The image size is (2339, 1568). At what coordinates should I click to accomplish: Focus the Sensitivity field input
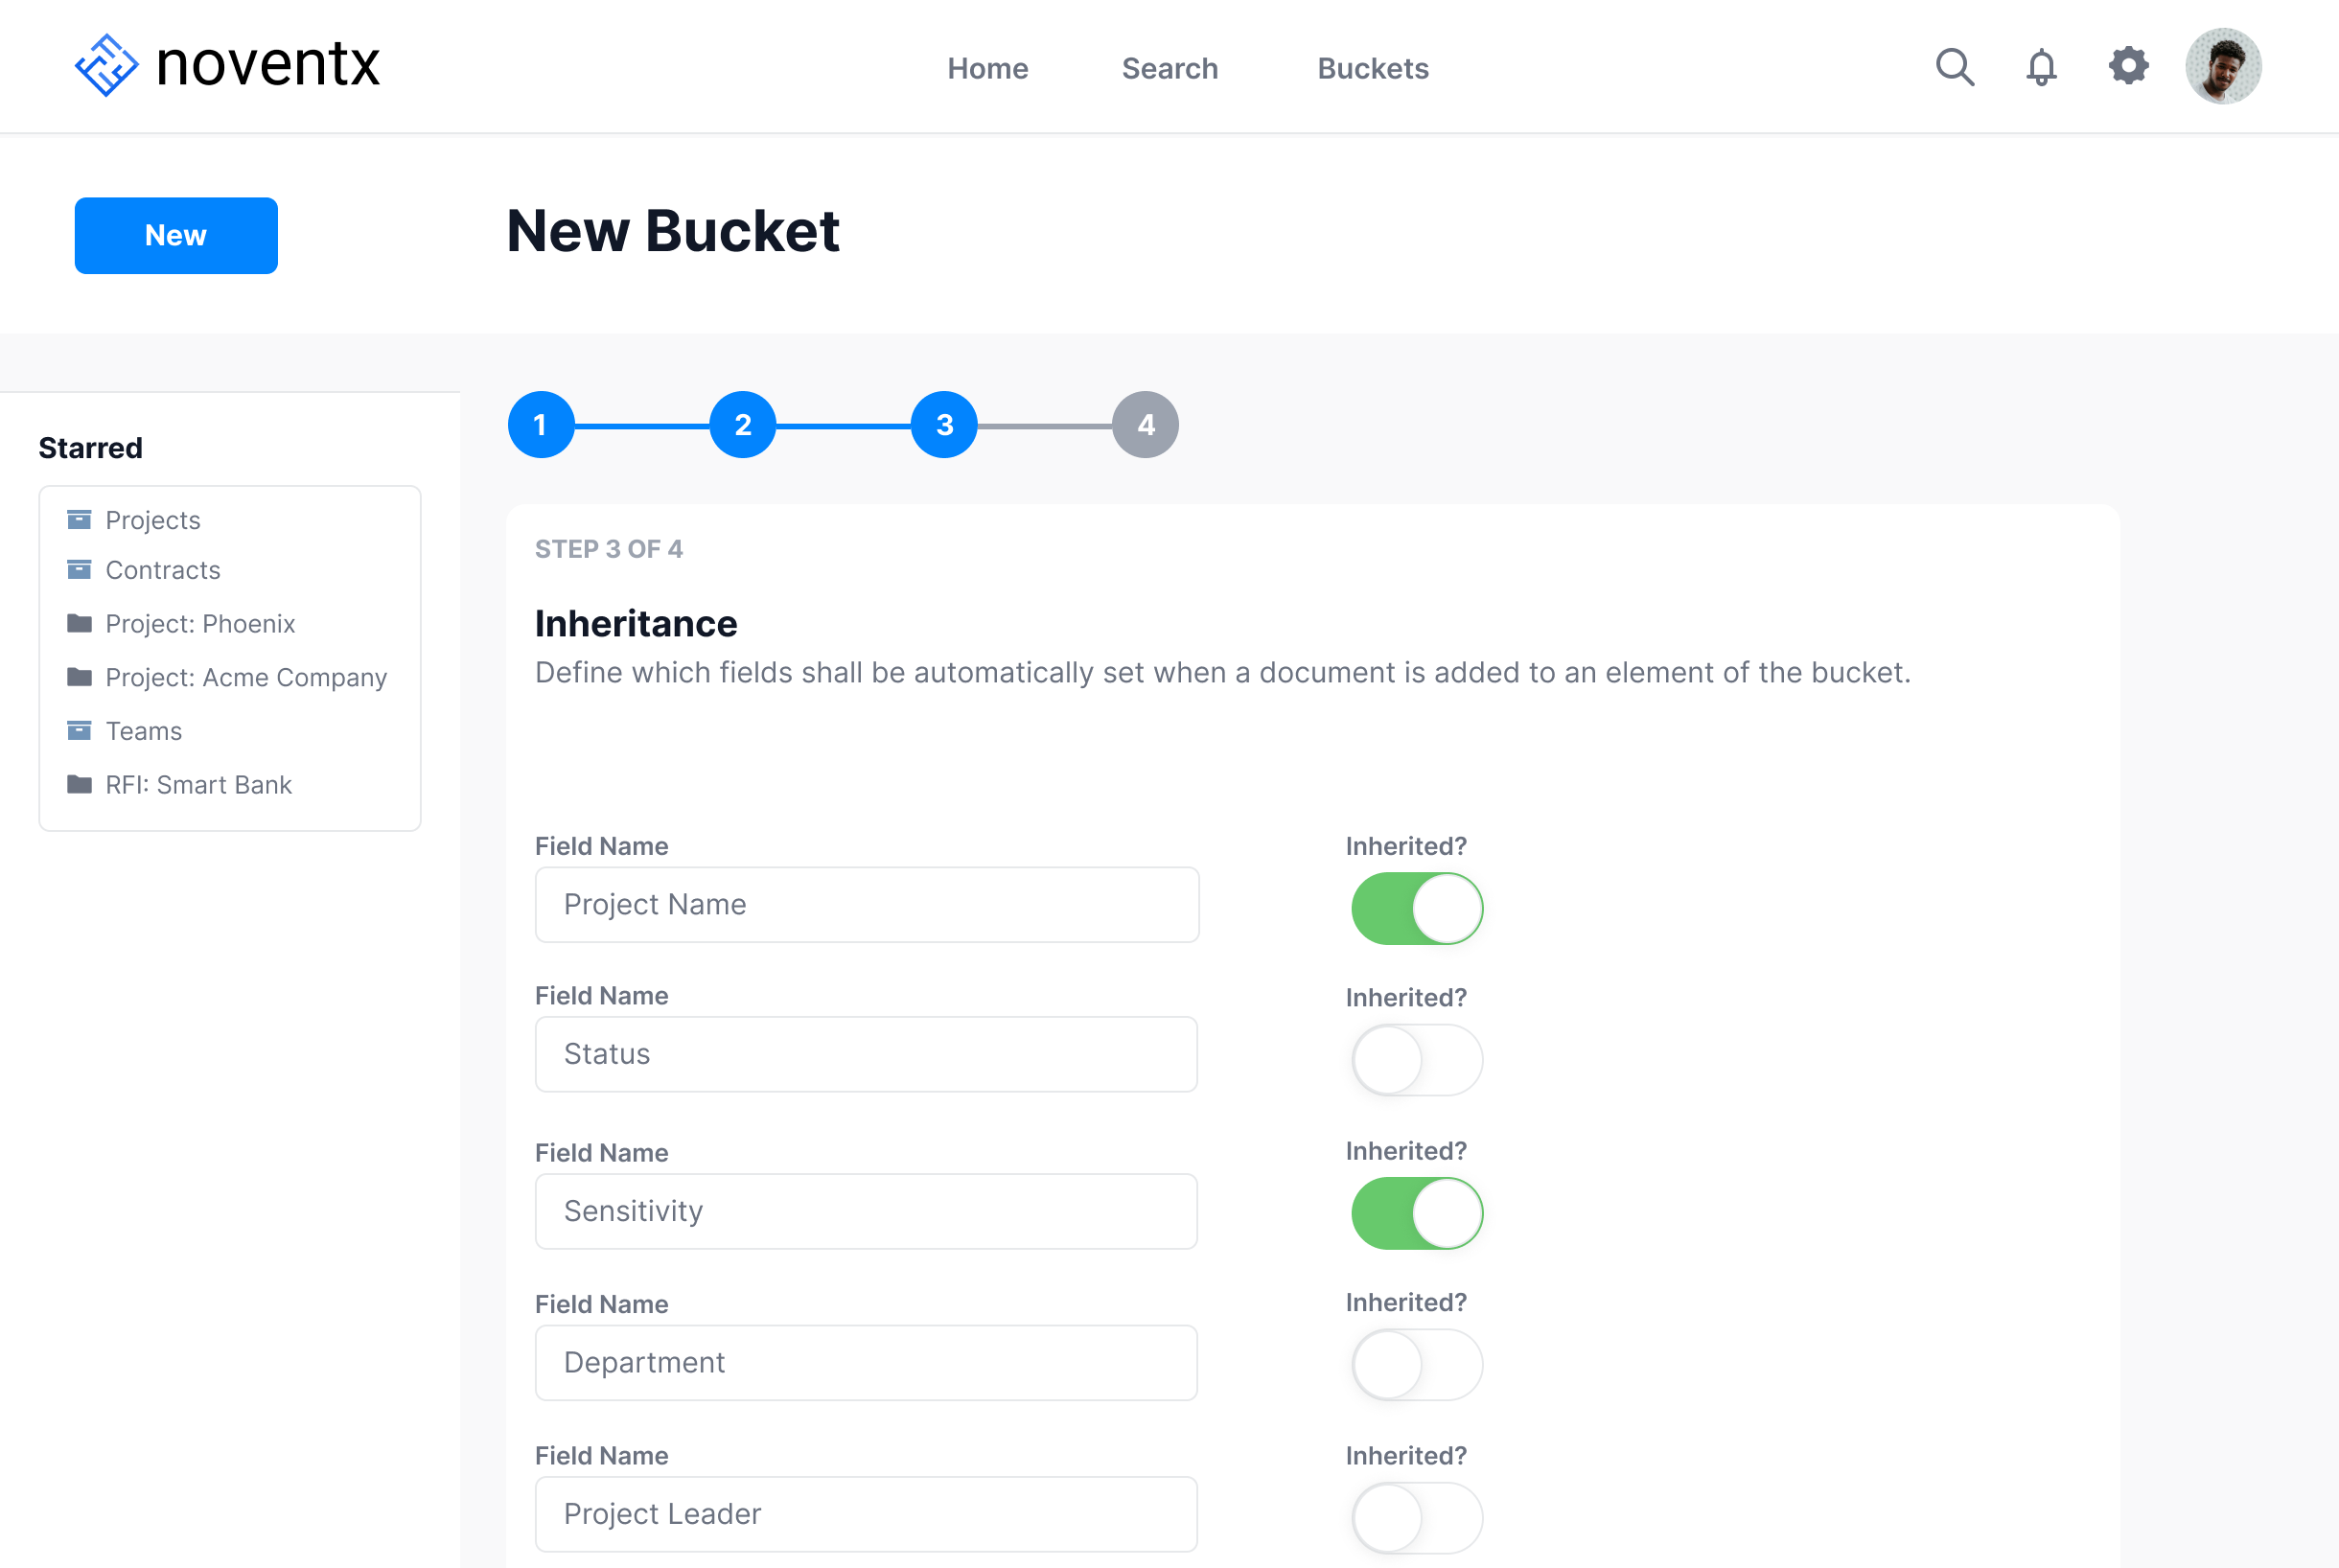pyautogui.click(x=866, y=1211)
